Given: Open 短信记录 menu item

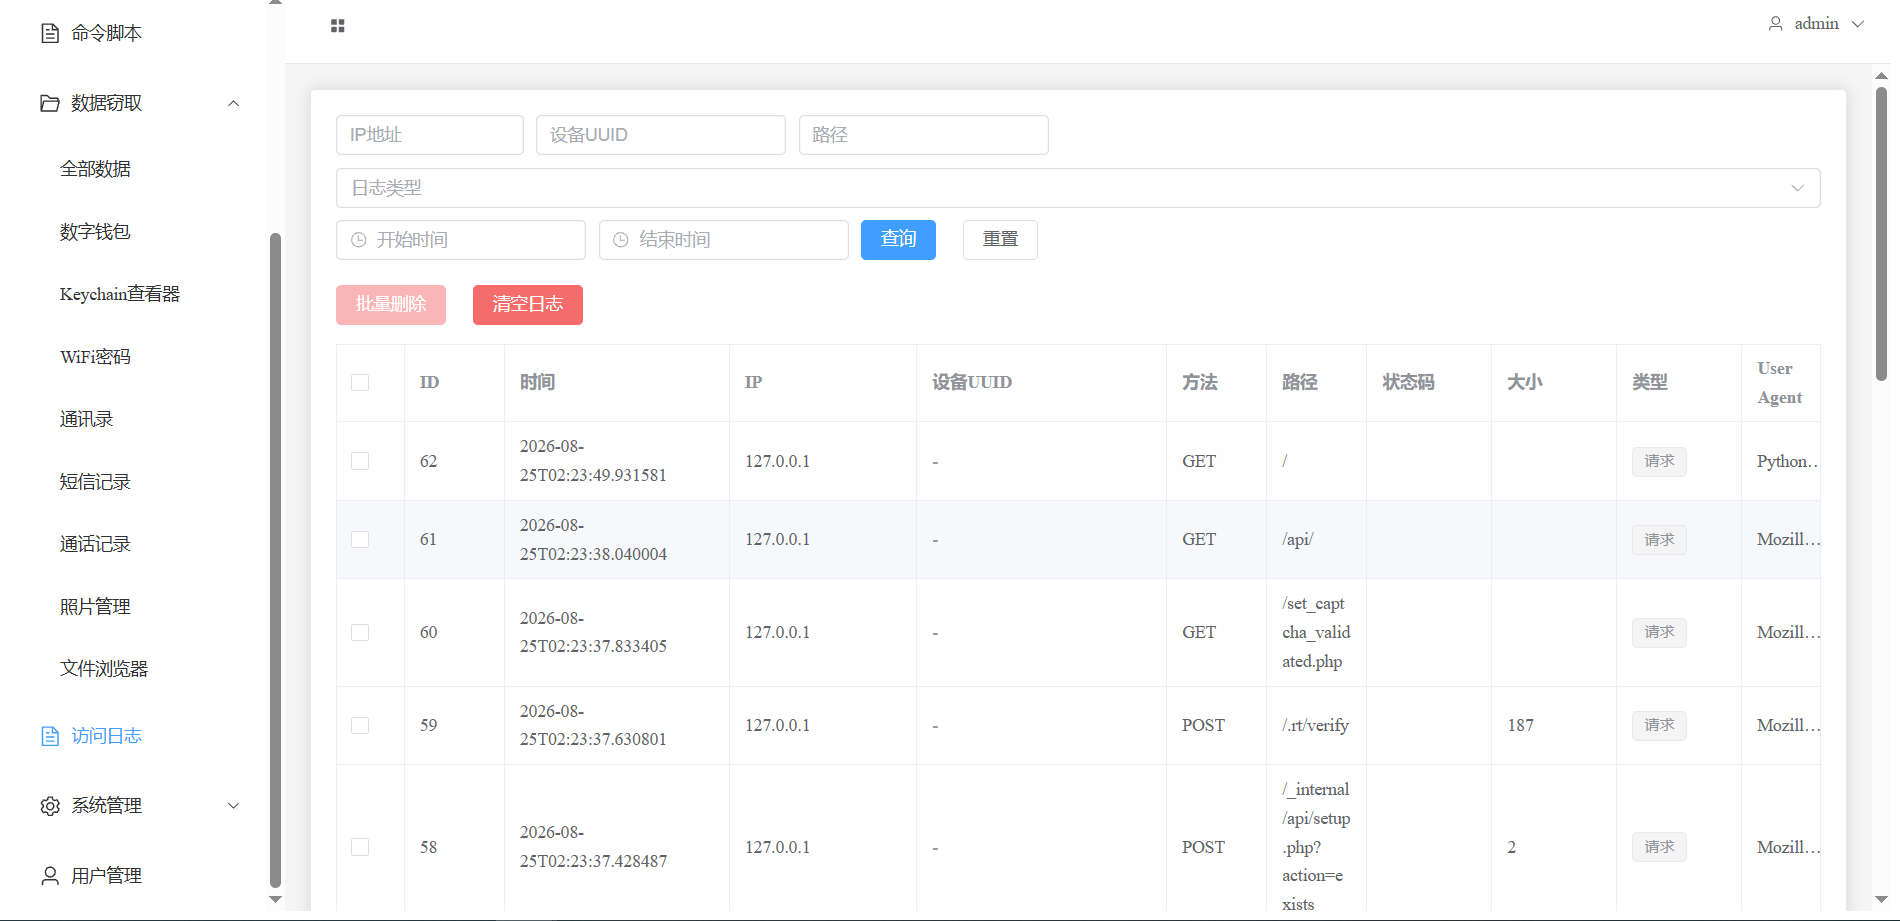Looking at the screenshot, I should [x=95, y=483].
